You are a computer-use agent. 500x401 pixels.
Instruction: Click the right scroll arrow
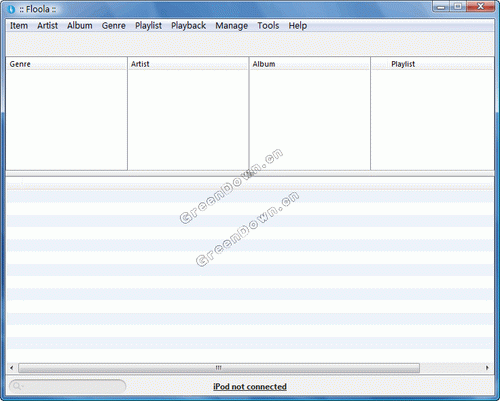click(x=487, y=368)
